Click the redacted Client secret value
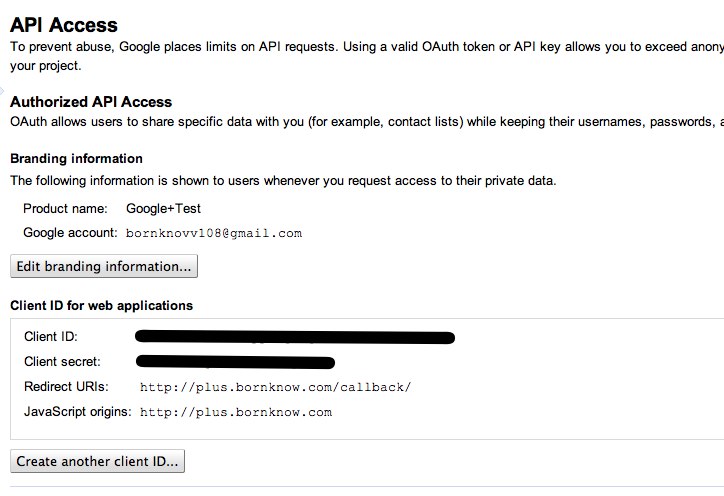The height and width of the screenshot is (496, 724). [235, 361]
